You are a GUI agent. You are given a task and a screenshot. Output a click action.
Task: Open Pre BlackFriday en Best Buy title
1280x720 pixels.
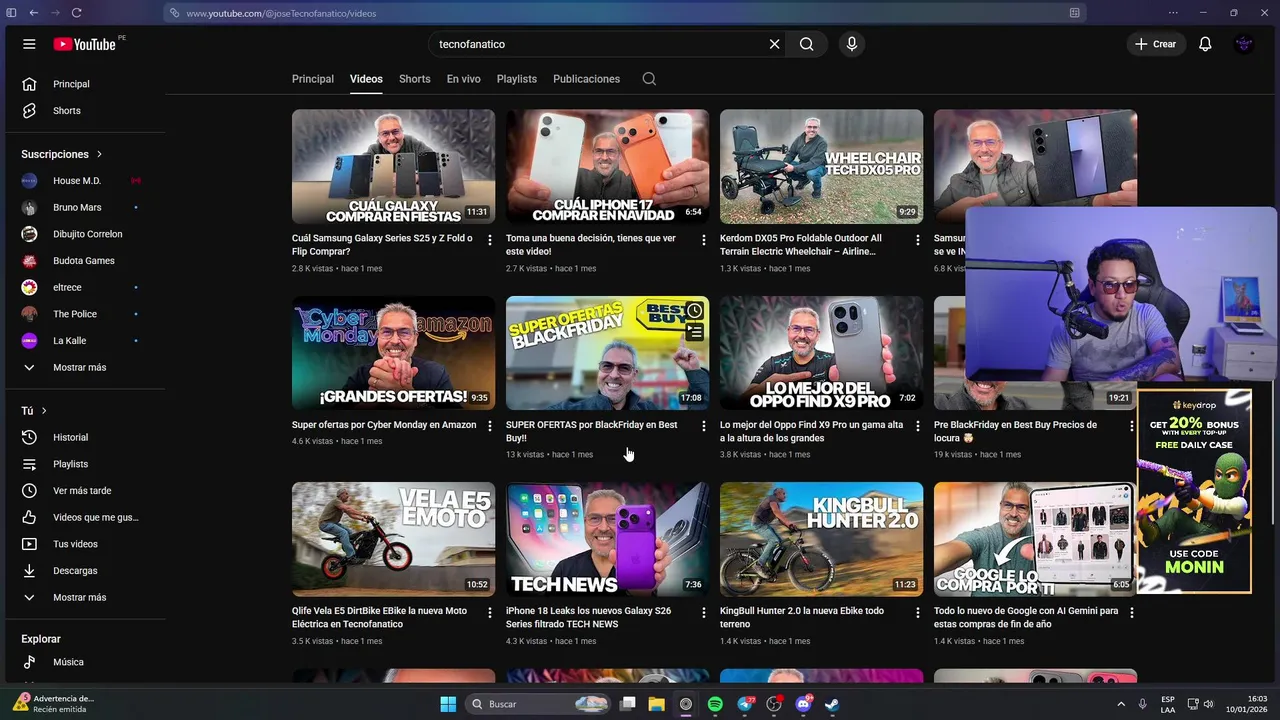pos(1015,431)
